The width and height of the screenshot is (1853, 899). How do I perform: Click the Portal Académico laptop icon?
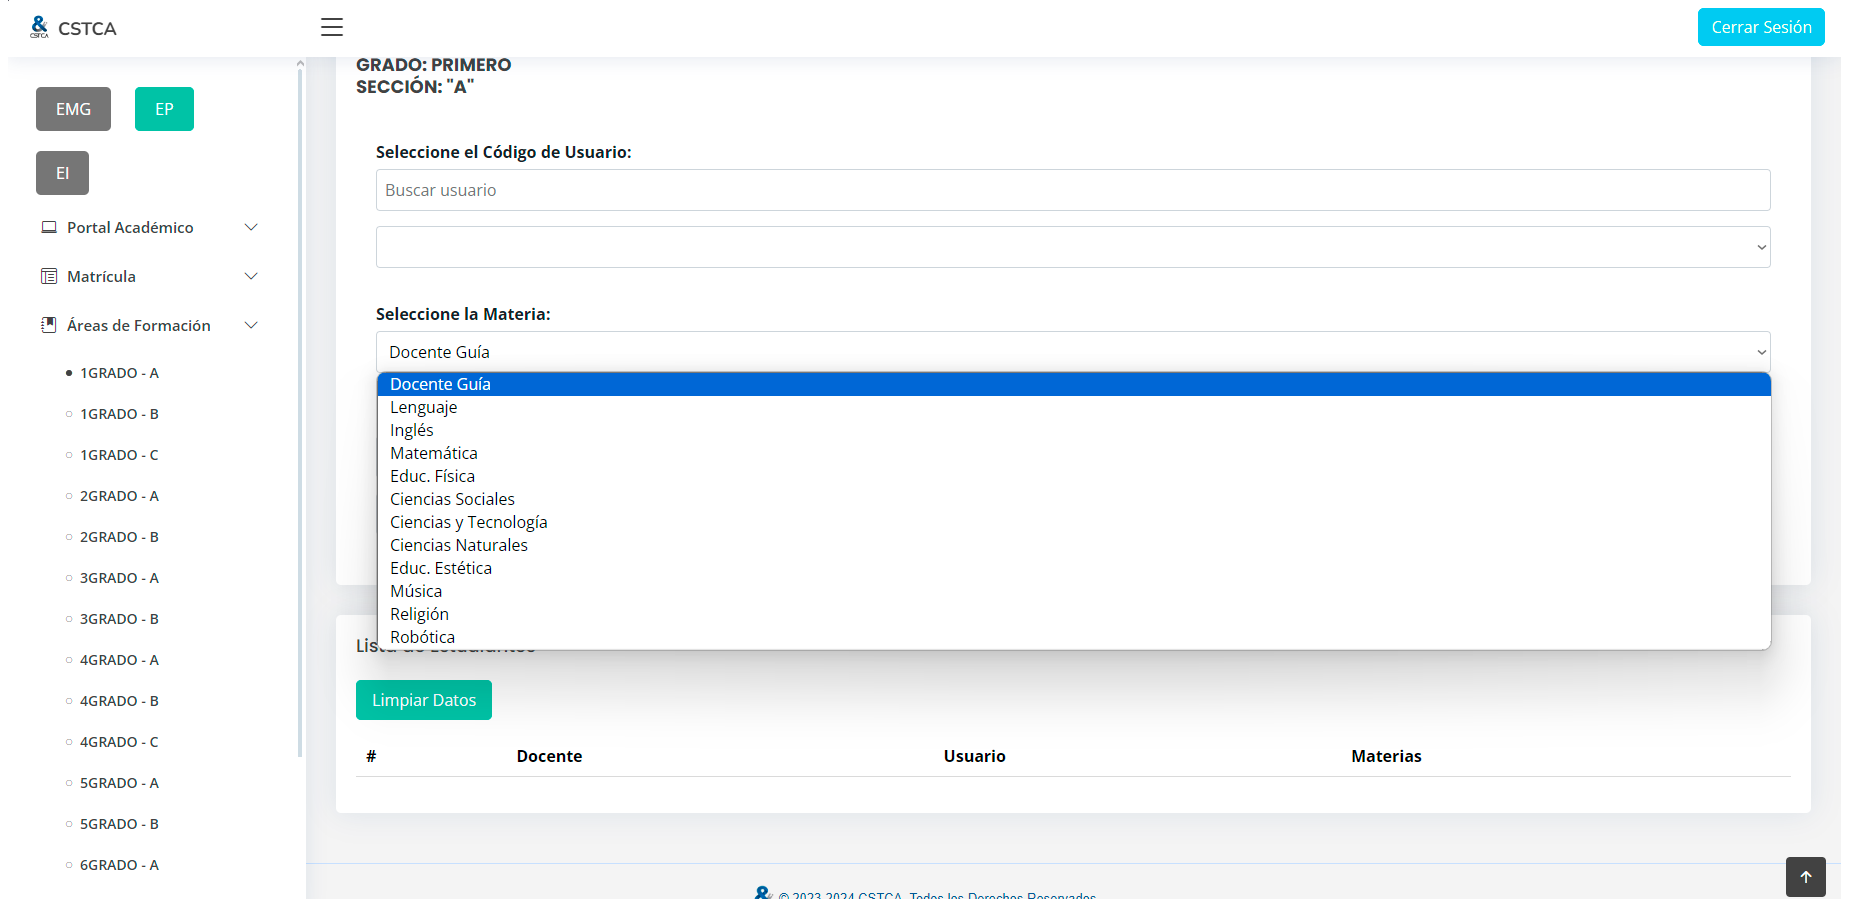[x=49, y=227]
